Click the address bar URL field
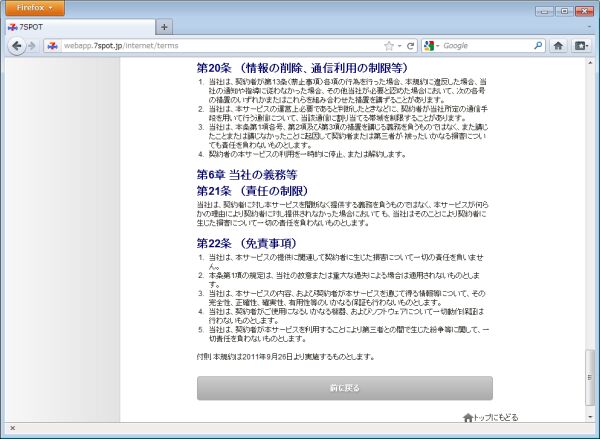This screenshot has width=600, height=439. [x=220, y=46]
